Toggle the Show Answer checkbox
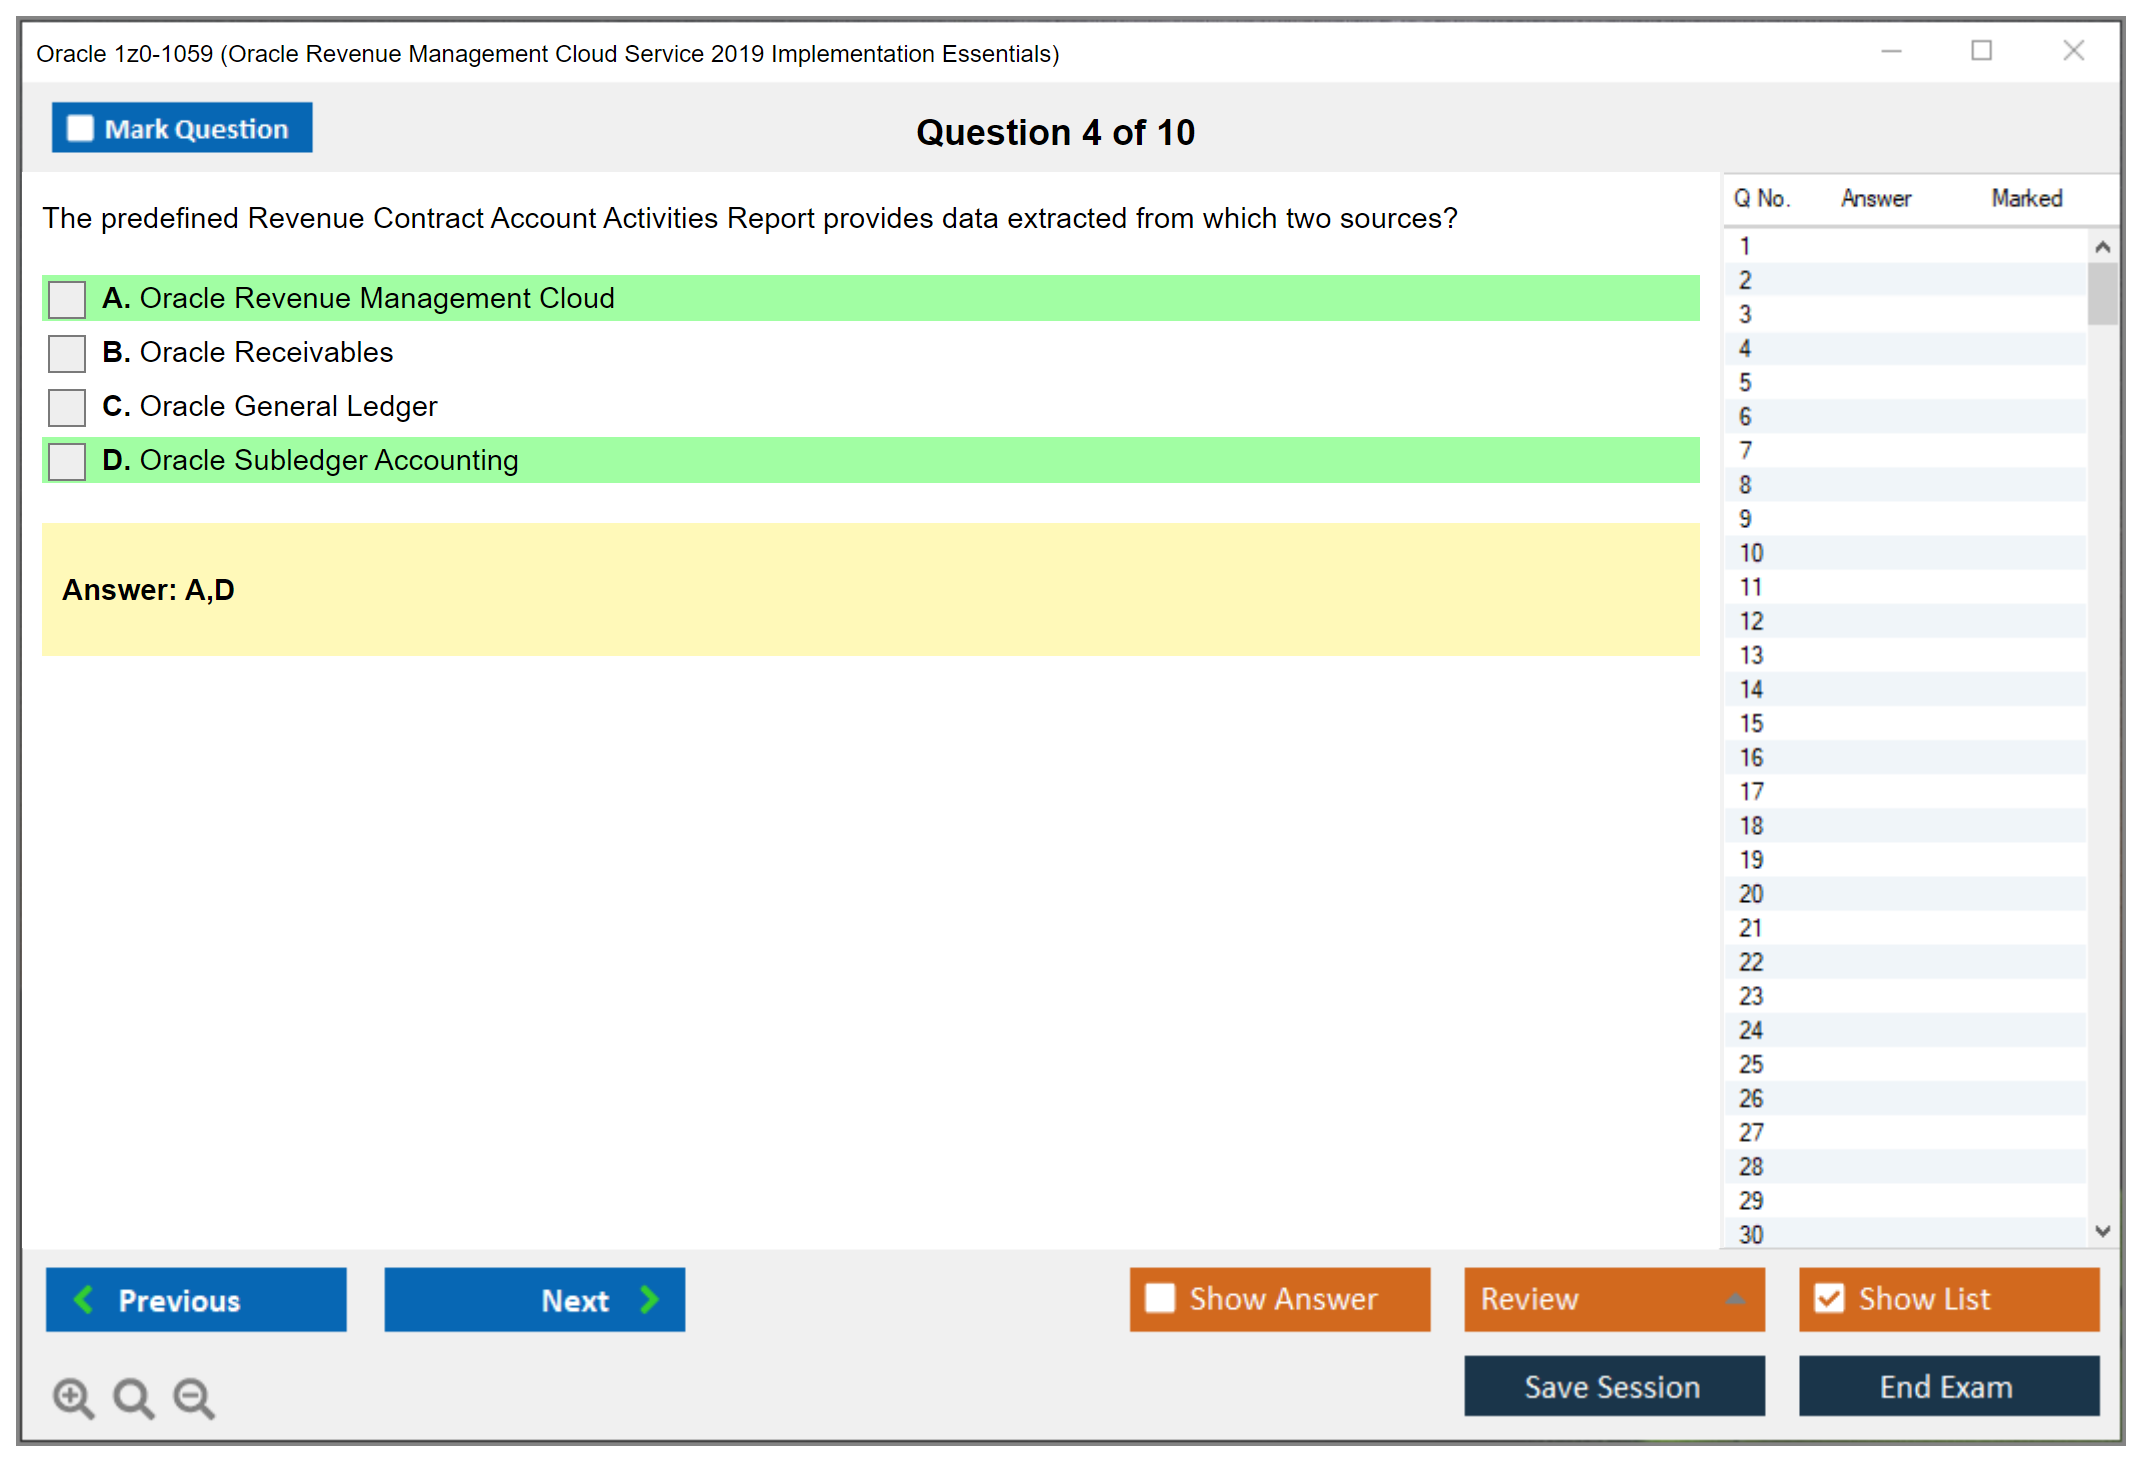Image resolution: width=2150 pixels, height=1470 pixels. pyautogui.click(x=1160, y=1298)
